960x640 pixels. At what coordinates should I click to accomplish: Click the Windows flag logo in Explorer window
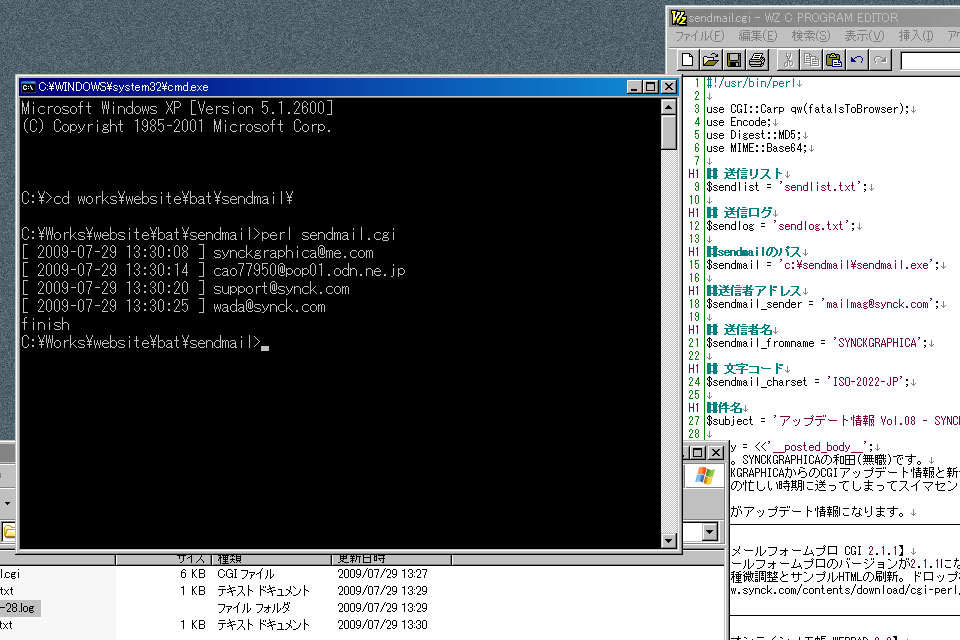pyautogui.click(x=705, y=476)
